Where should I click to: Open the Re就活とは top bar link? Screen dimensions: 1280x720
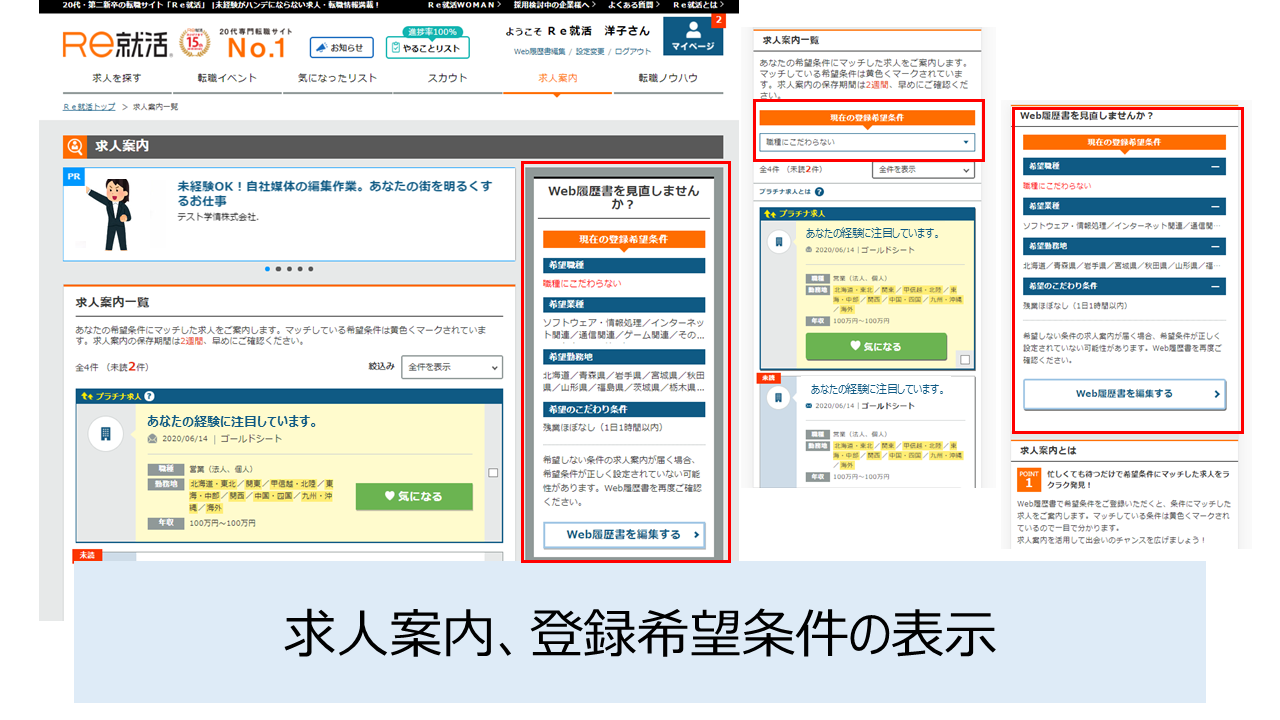(697, 6)
